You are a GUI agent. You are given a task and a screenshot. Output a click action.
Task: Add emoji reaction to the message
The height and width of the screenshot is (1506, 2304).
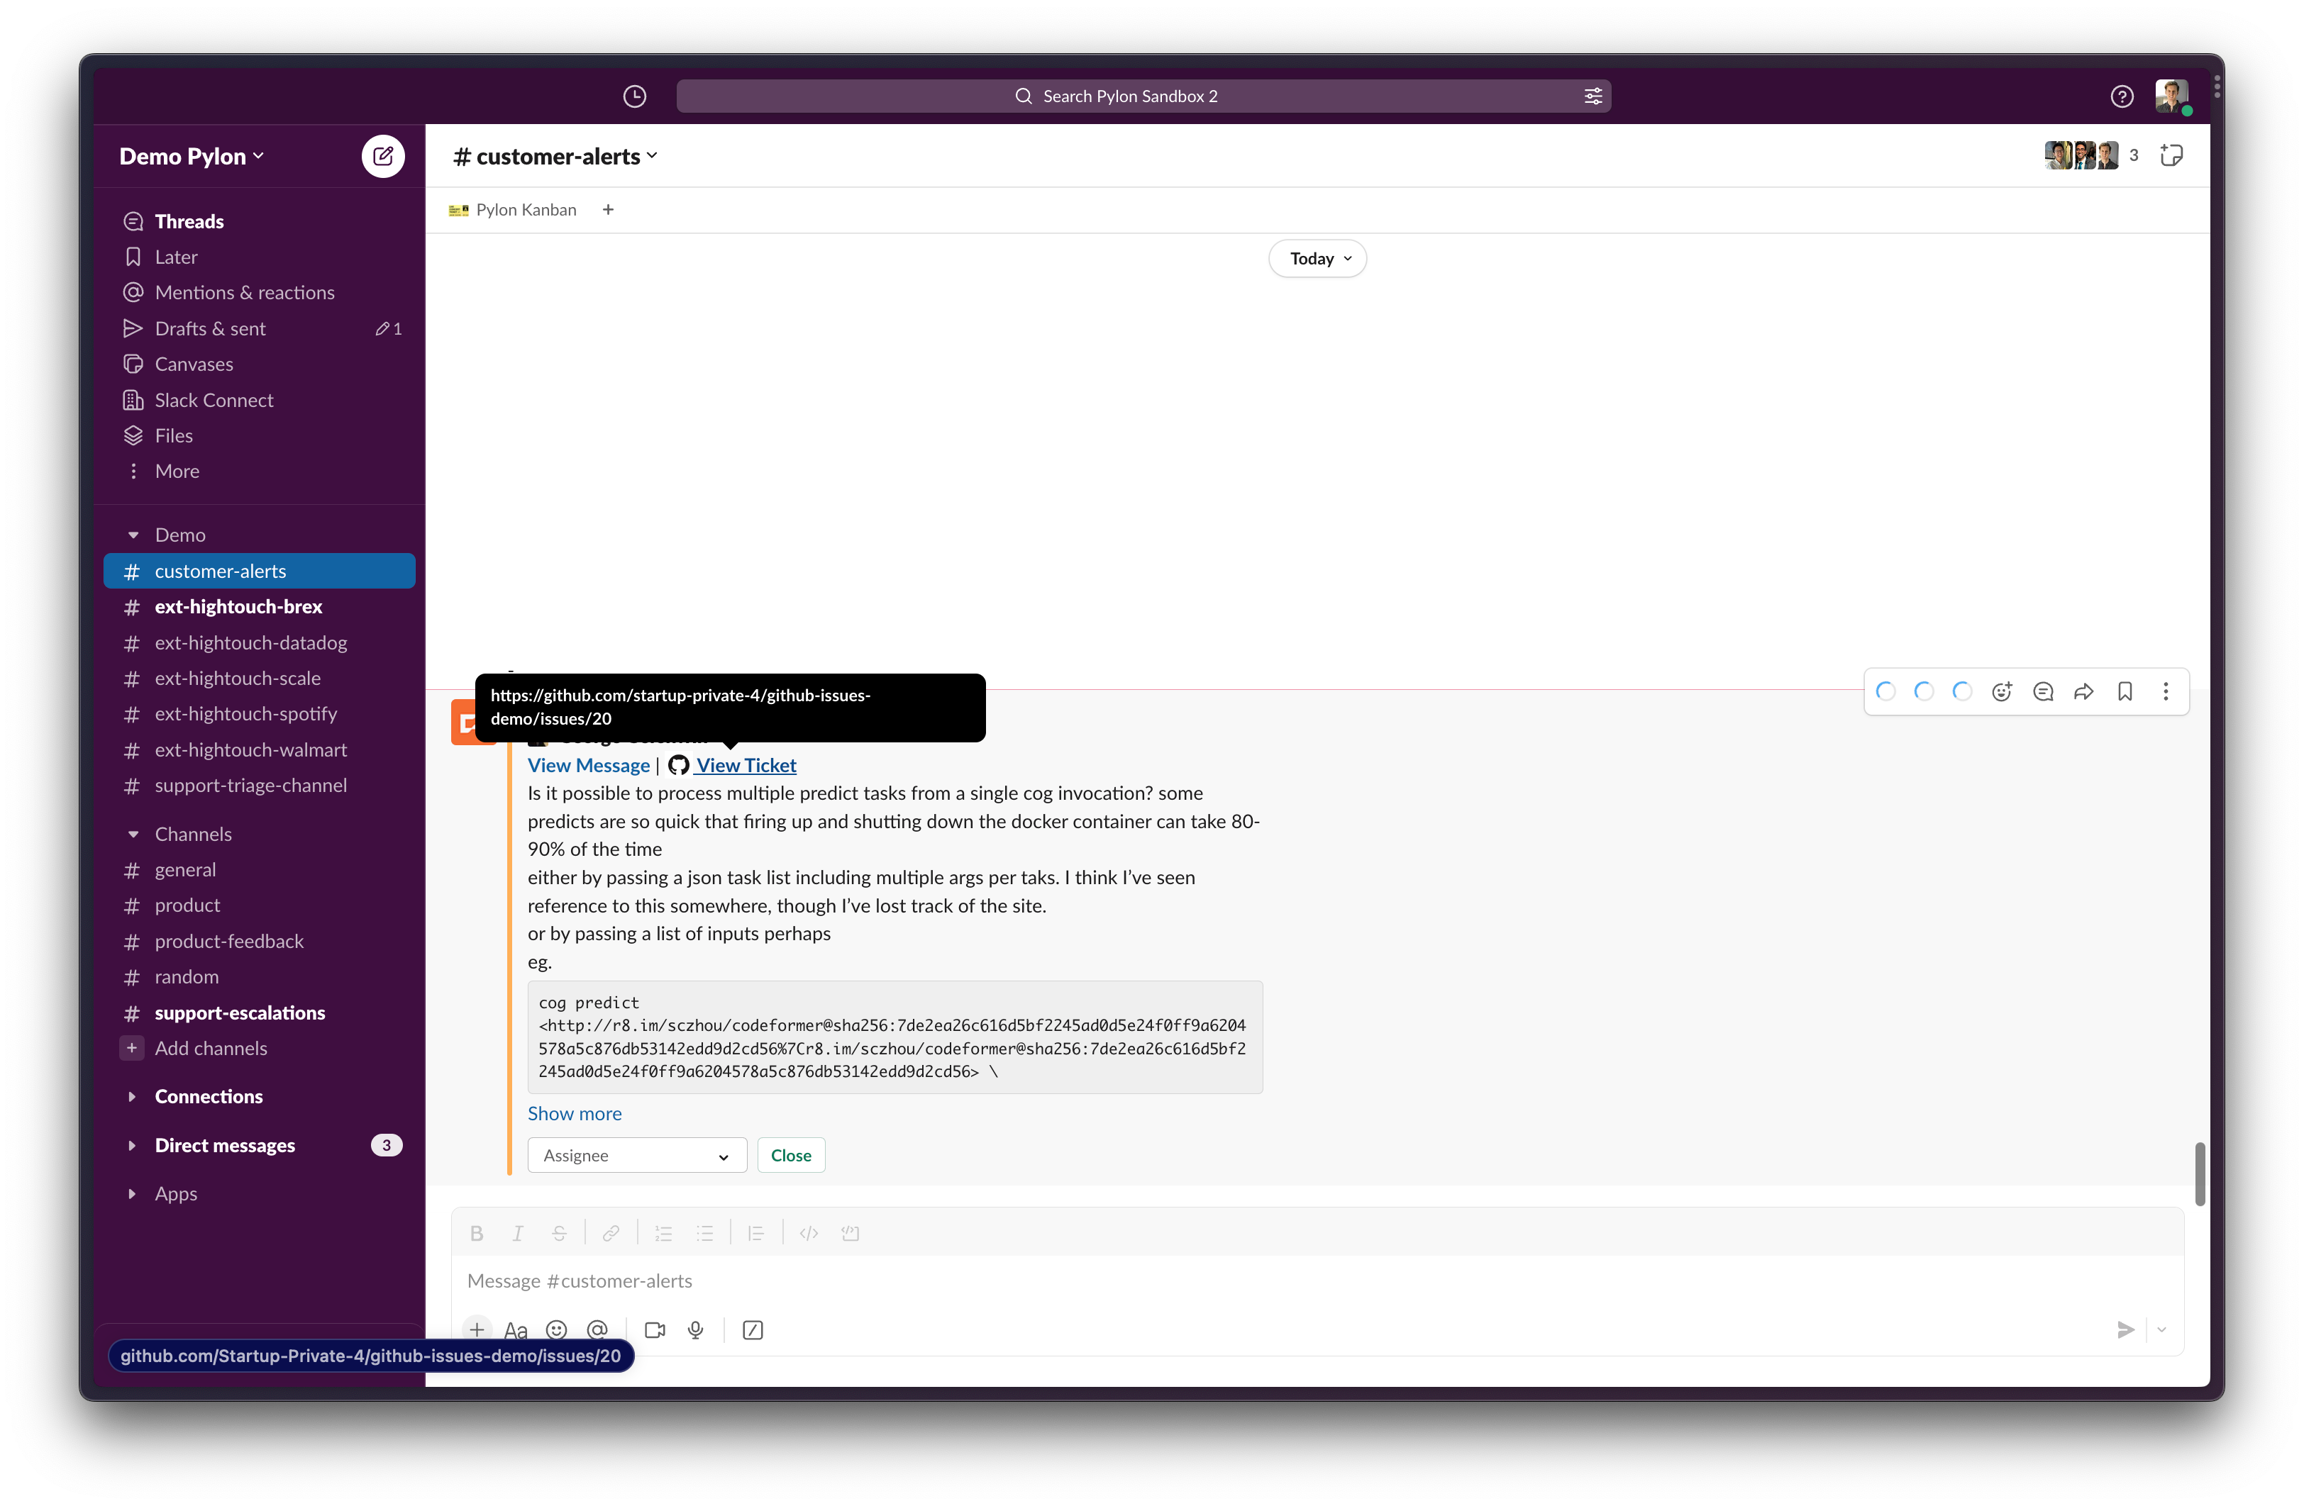(x=2001, y=692)
